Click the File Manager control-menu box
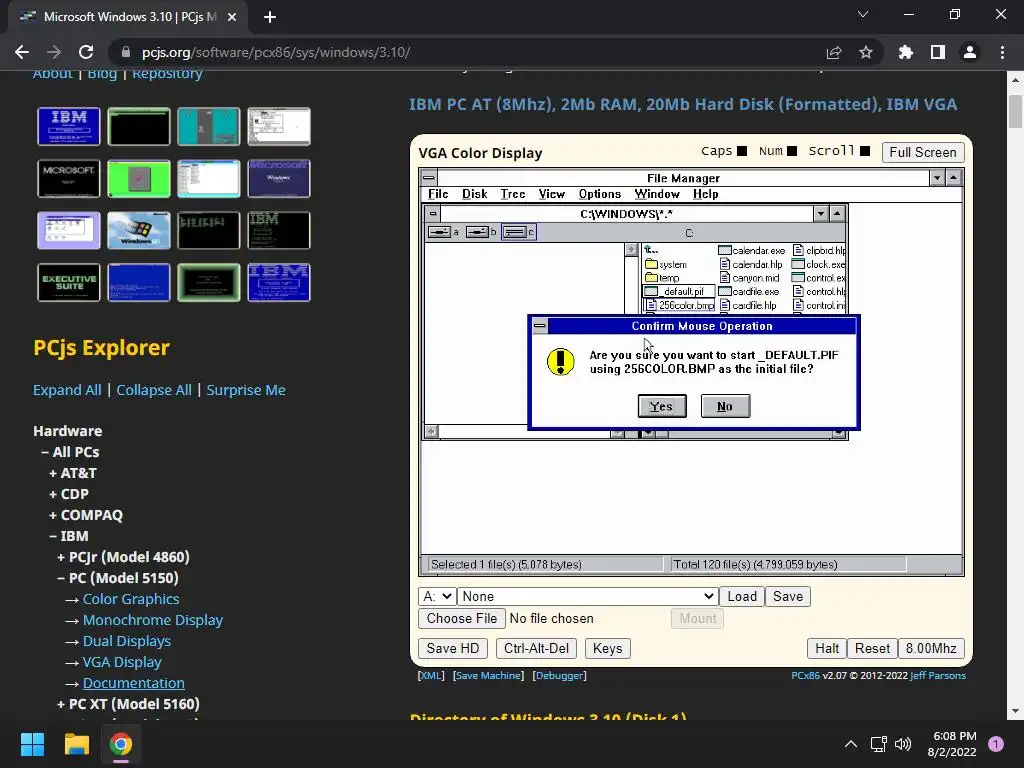 [428, 178]
